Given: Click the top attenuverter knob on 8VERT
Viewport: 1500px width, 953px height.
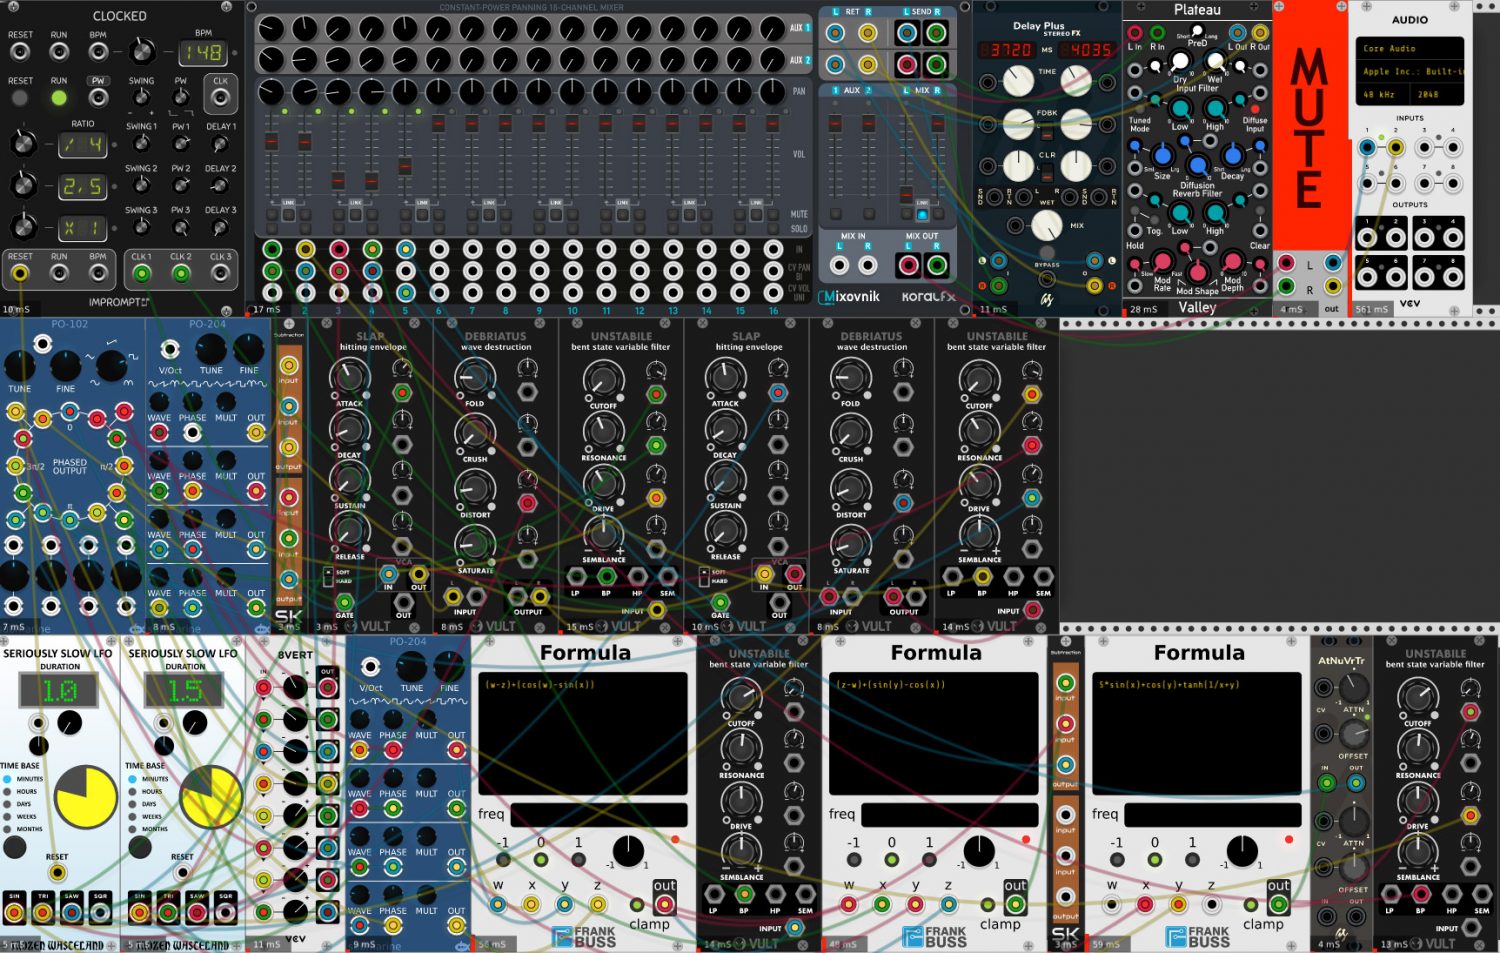Looking at the screenshot, I should pos(295,687).
